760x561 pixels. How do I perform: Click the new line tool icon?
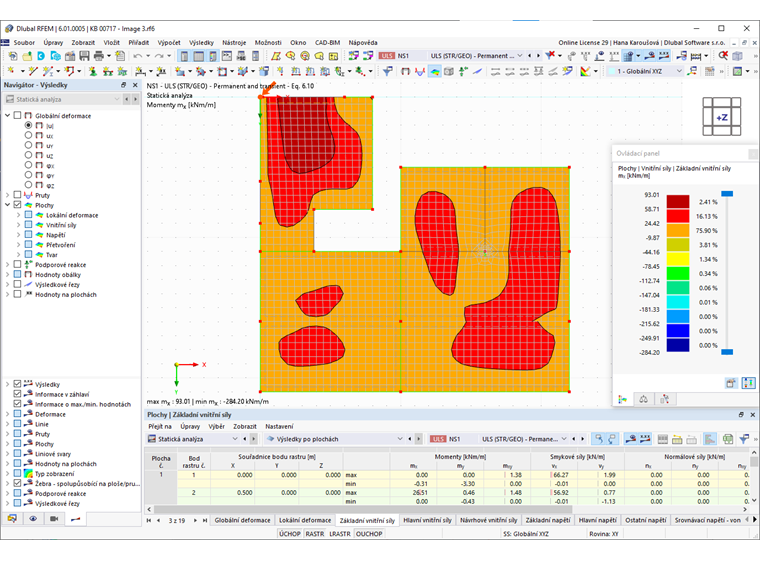tap(33, 71)
